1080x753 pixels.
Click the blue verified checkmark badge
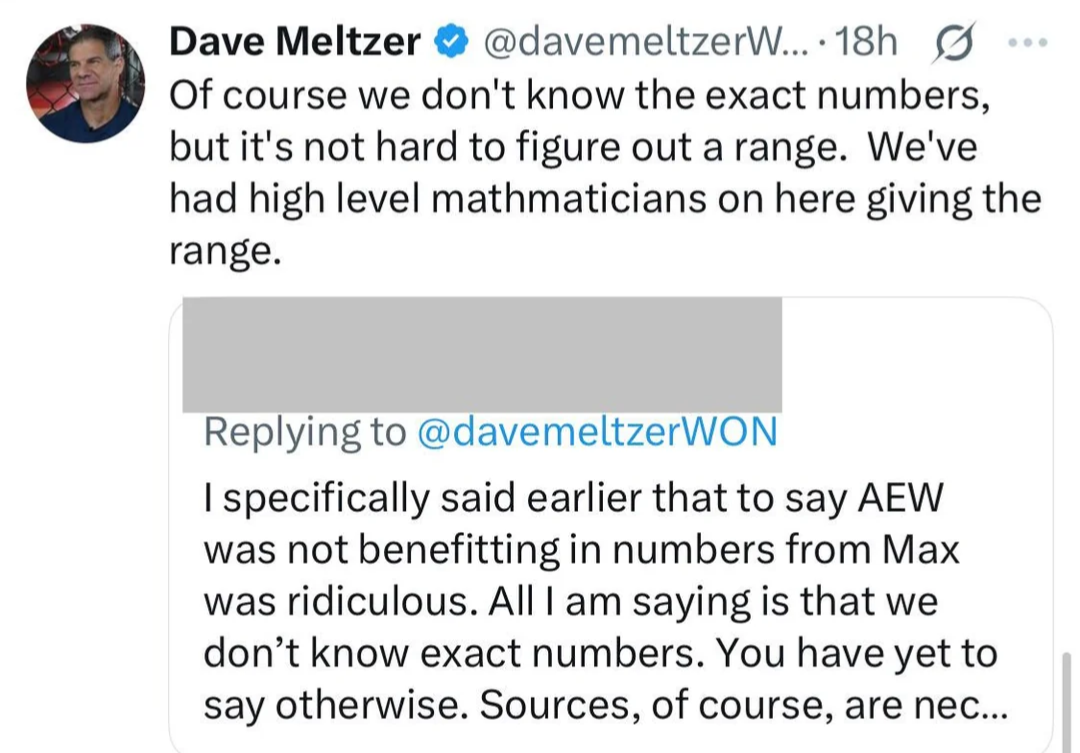[x=453, y=42]
